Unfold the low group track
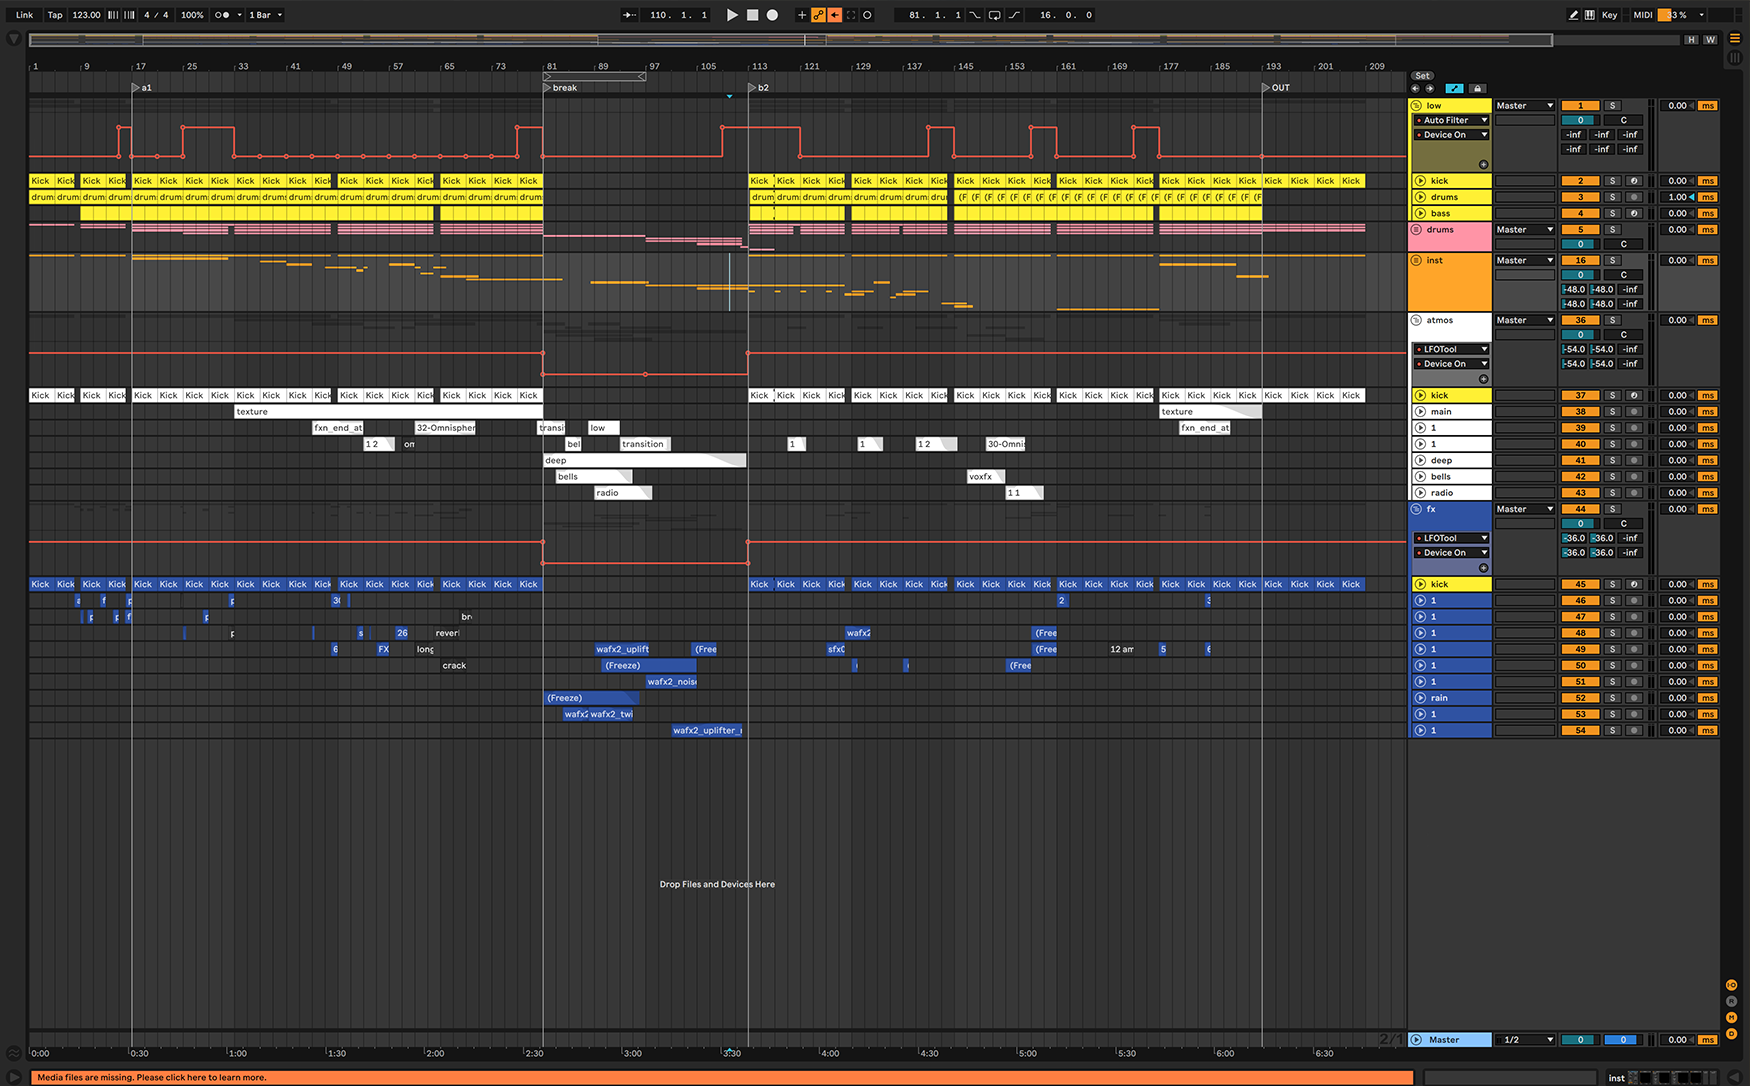Screen dimensions: 1750x1086 pos(1417,105)
